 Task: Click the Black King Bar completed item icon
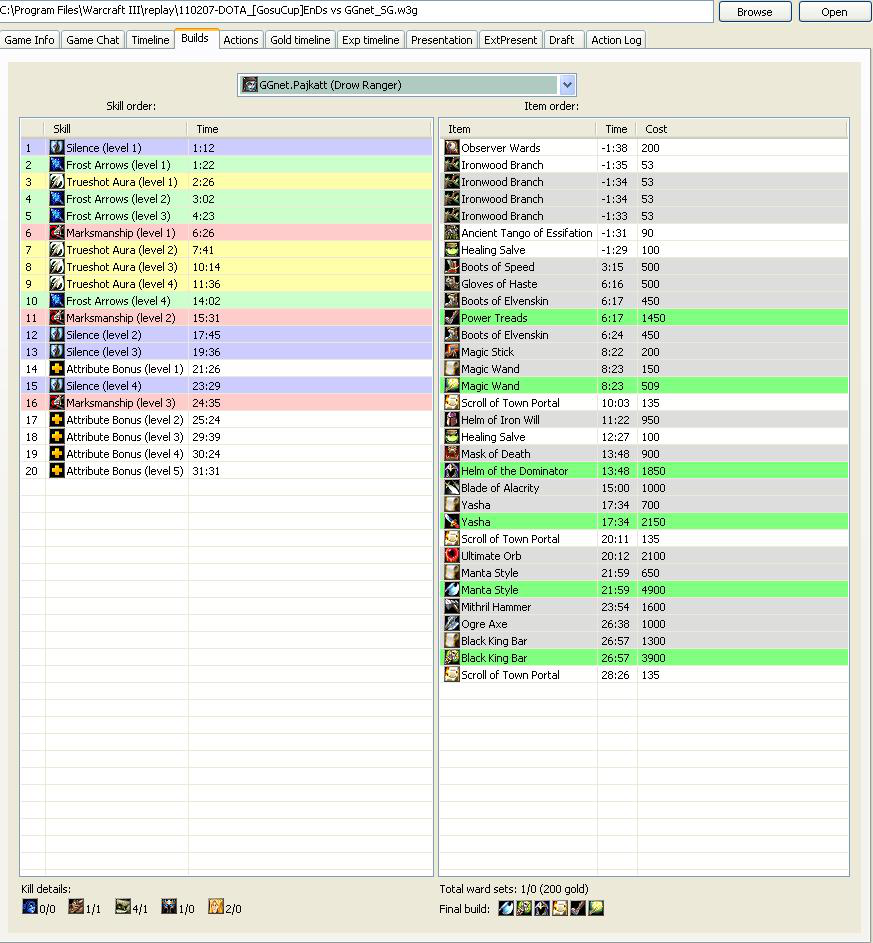(x=452, y=658)
